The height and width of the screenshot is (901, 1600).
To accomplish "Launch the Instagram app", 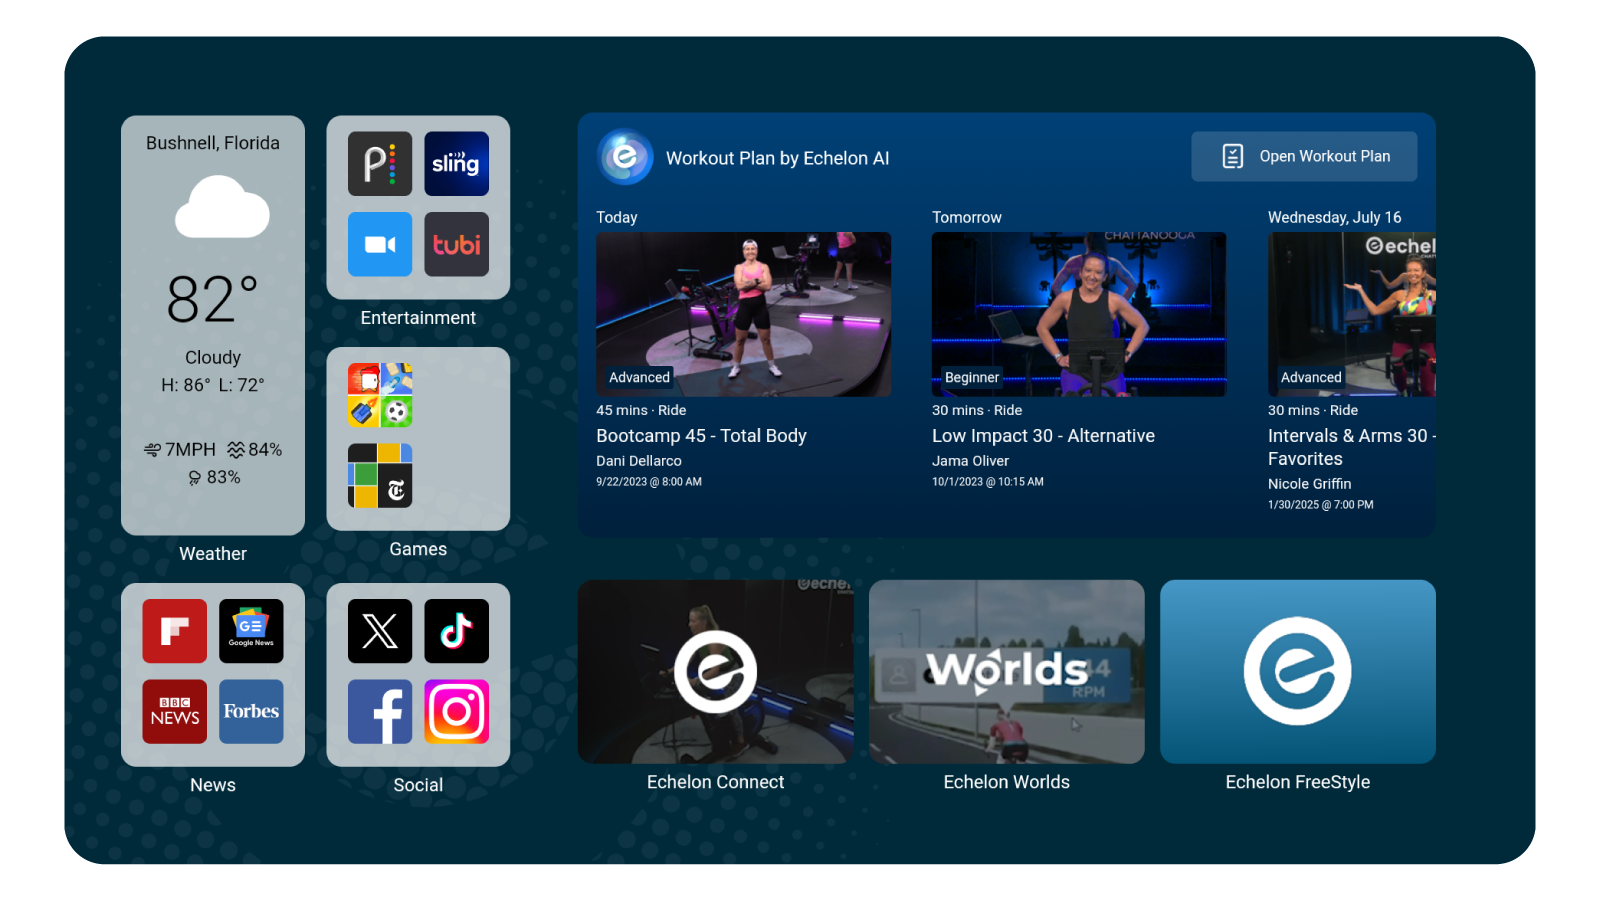I will [x=457, y=712].
